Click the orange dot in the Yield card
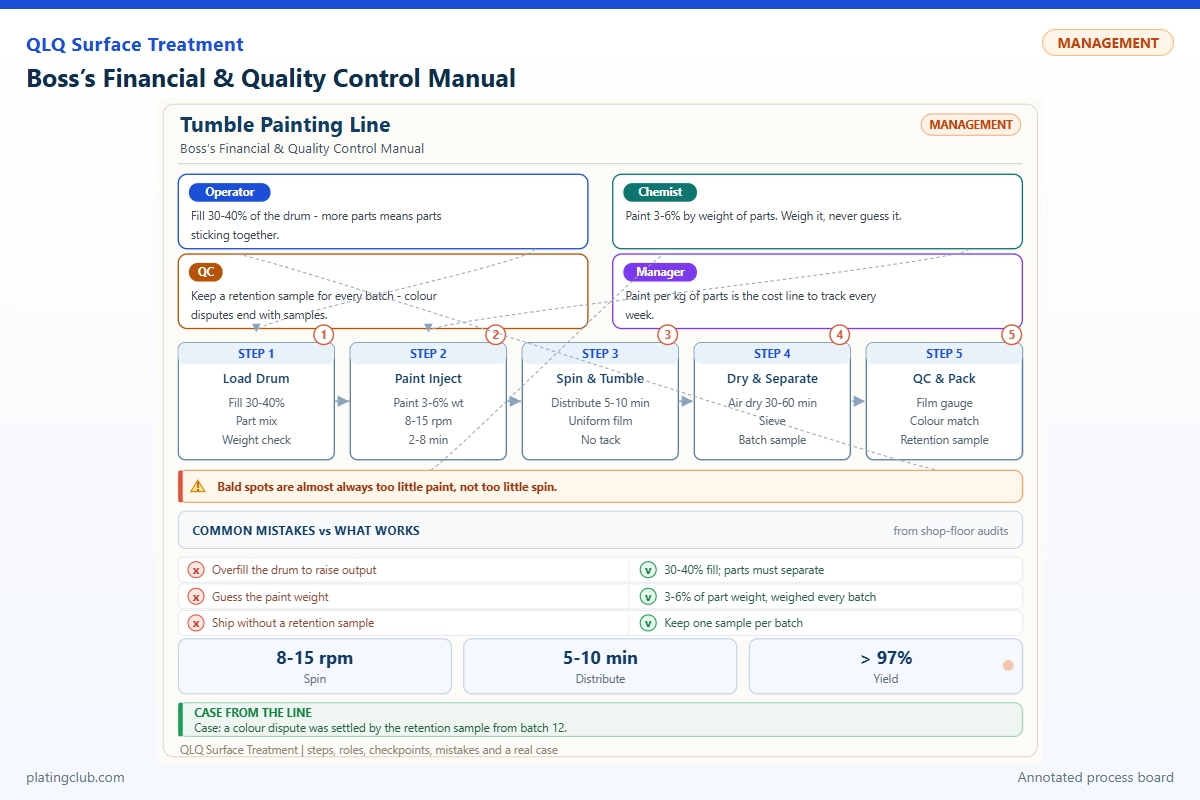Image resolution: width=1200 pixels, height=800 pixels. (x=1008, y=665)
